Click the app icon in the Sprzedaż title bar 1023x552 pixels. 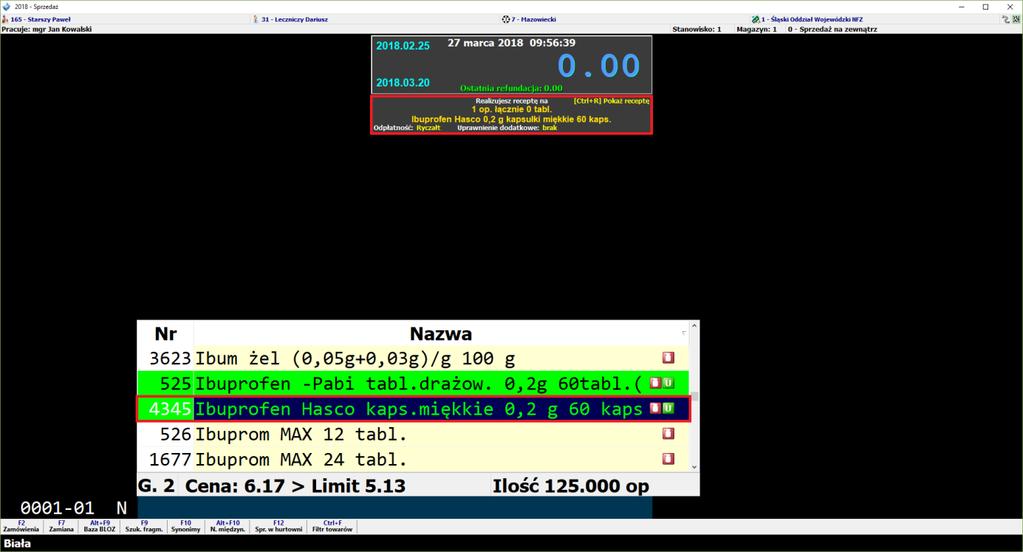click(7, 7)
